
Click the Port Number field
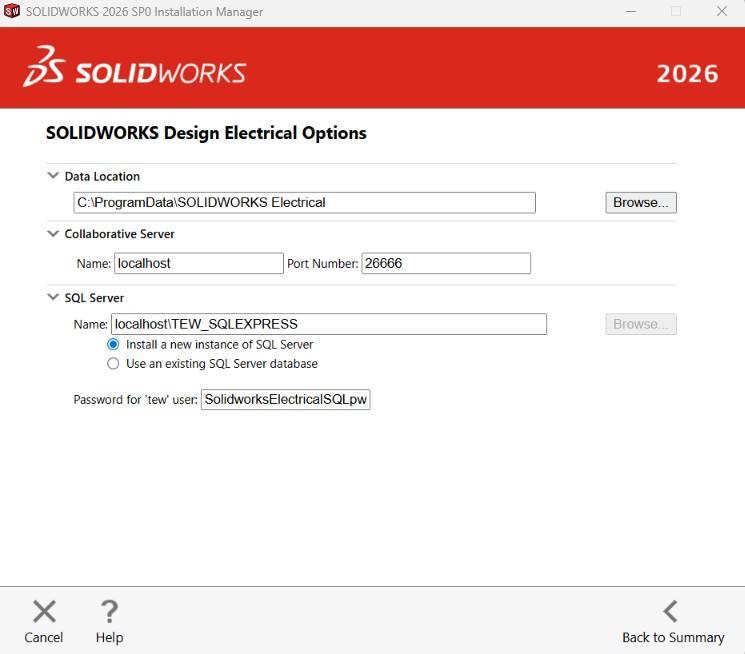click(x=446, y=263)
